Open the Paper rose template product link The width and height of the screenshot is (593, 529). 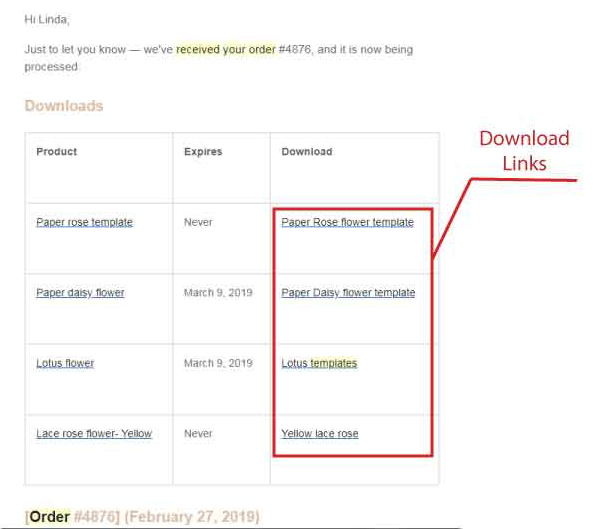84,222
